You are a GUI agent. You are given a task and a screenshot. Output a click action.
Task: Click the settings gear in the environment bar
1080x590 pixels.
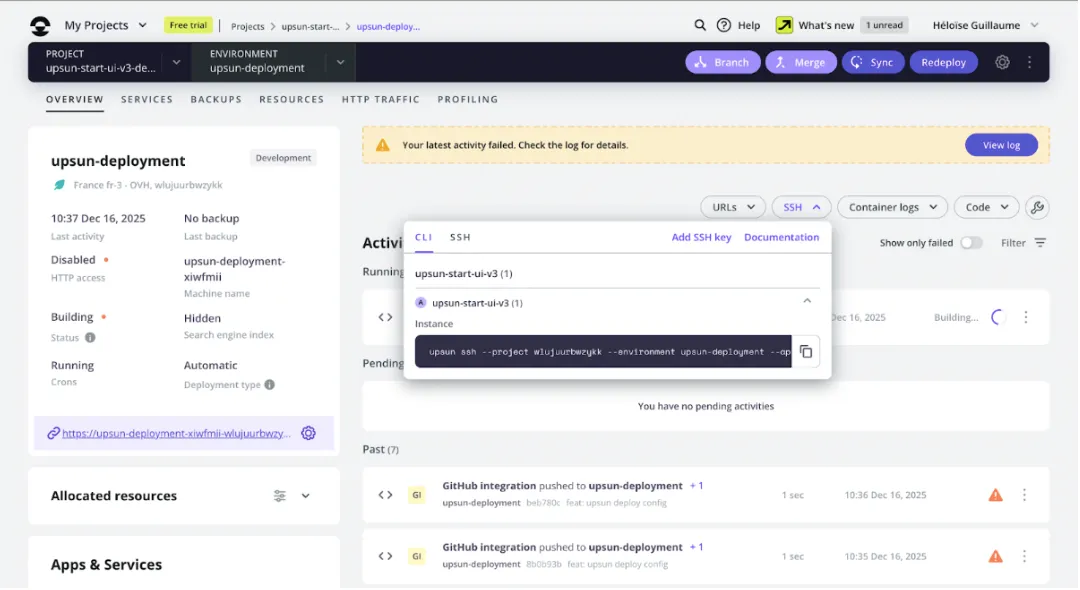click(x=1002, y=61)
